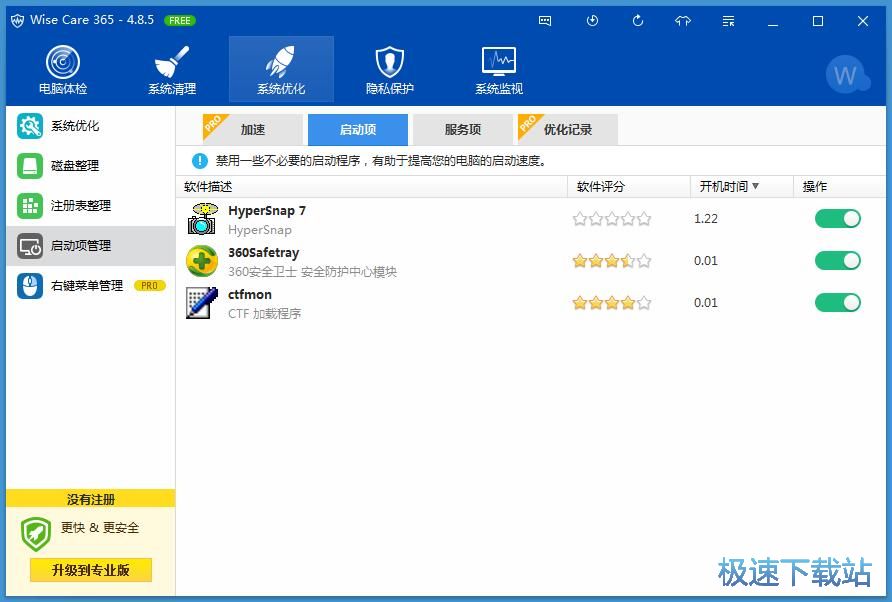Screen dimensions: 892x602
Task: Open the 系统监视 (System Monitor) section
Action: pos(497,68)
